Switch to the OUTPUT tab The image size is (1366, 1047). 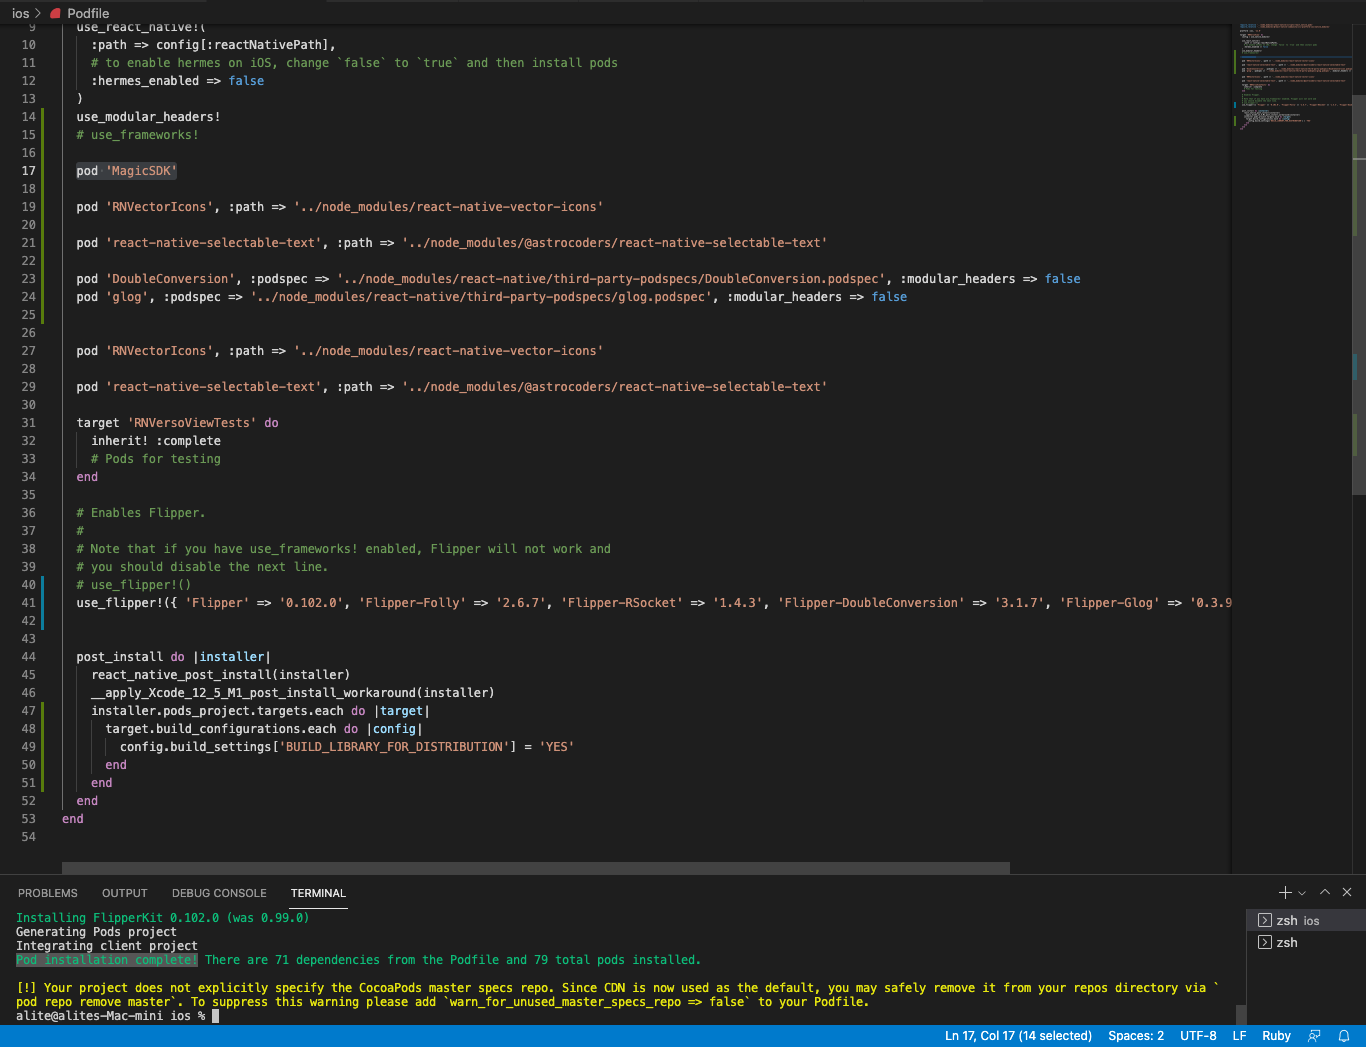[124, 893]
